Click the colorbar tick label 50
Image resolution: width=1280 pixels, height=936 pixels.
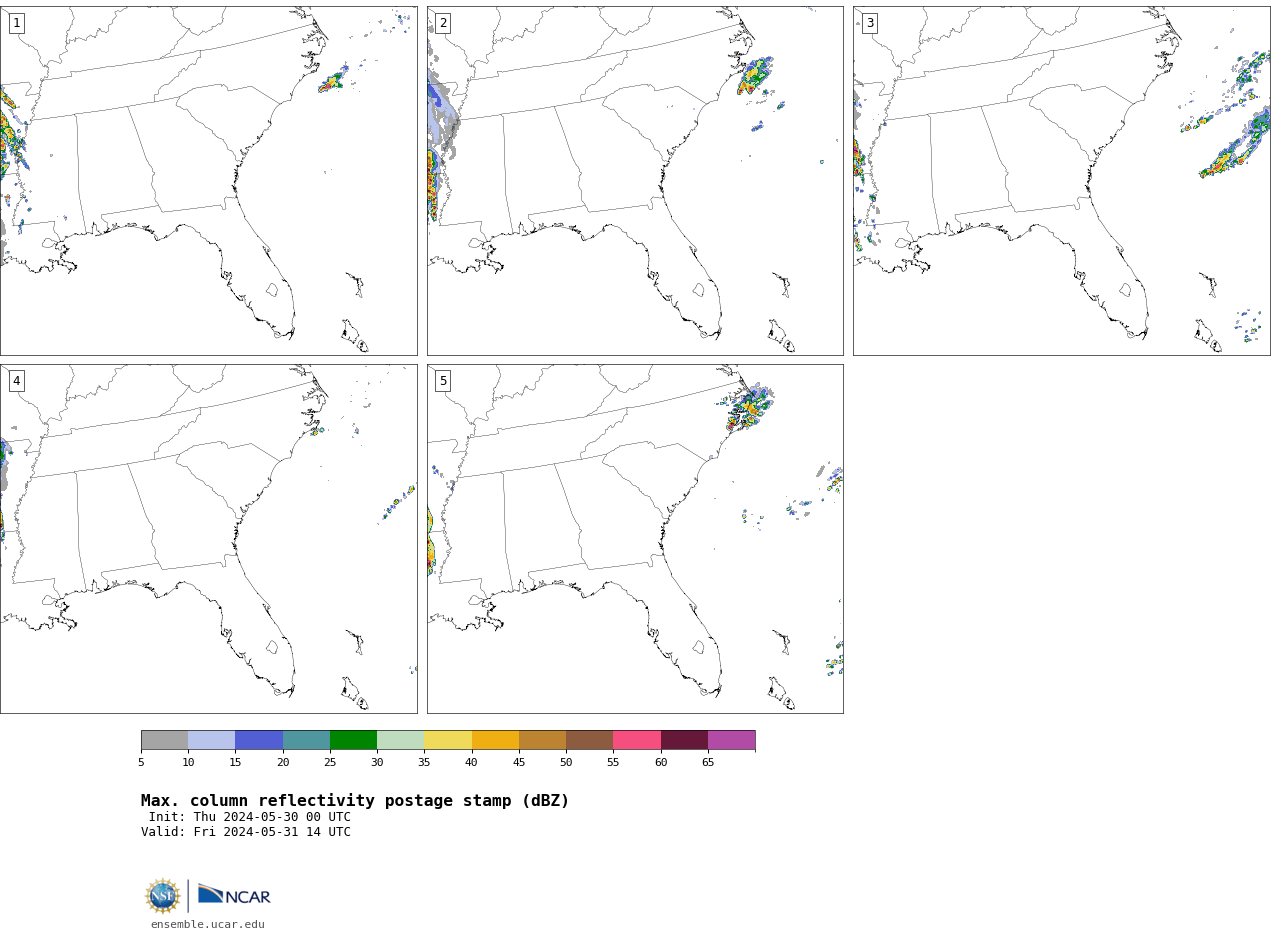coord(566,763)
